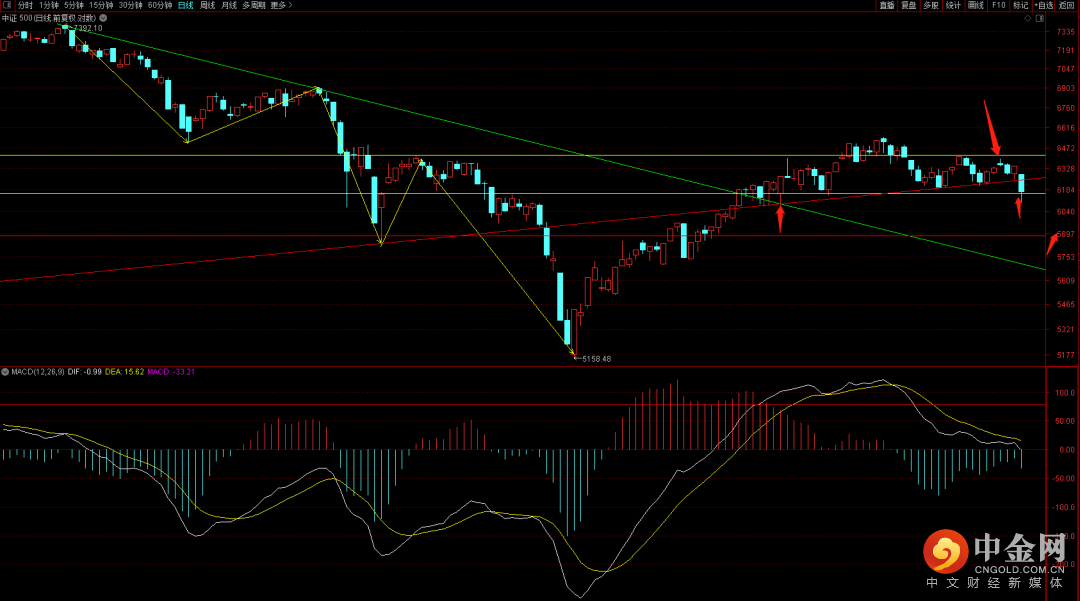The width and height of the screenshot is (1080, 601).
Task: Click the 5158.48 low price label
Action: pos(596,359)
